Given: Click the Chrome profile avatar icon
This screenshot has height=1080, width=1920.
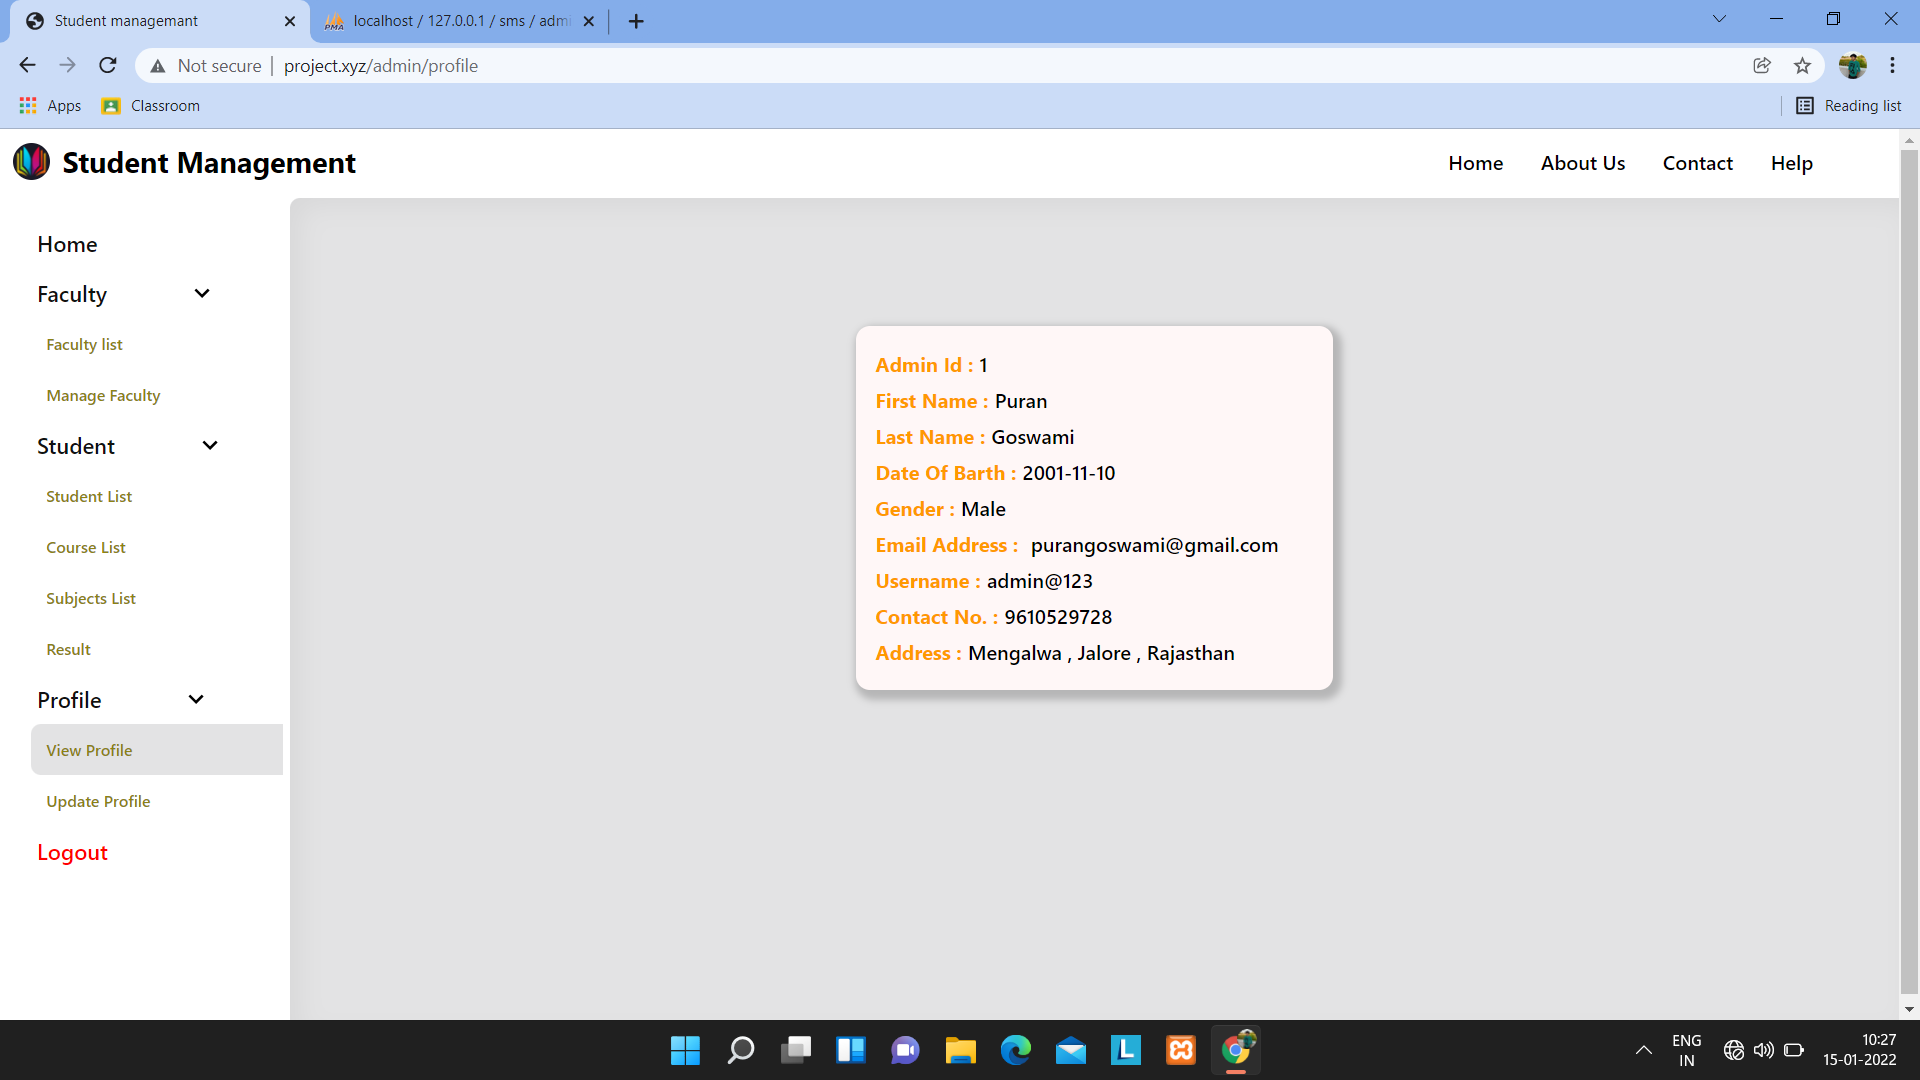Looking at the screenshot, I should (x=1854, y=65).
